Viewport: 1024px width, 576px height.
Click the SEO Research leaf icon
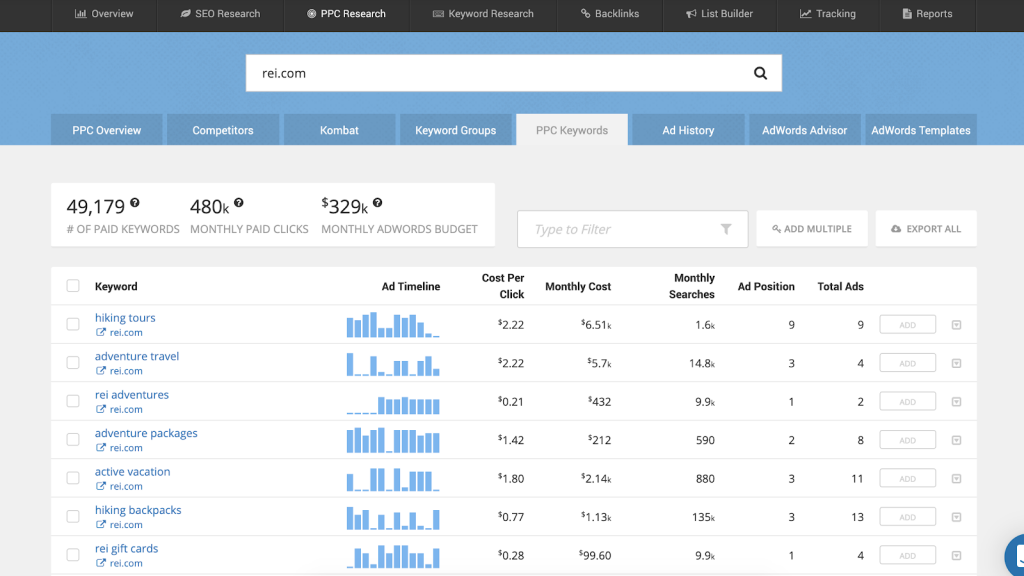click(185, 14)
